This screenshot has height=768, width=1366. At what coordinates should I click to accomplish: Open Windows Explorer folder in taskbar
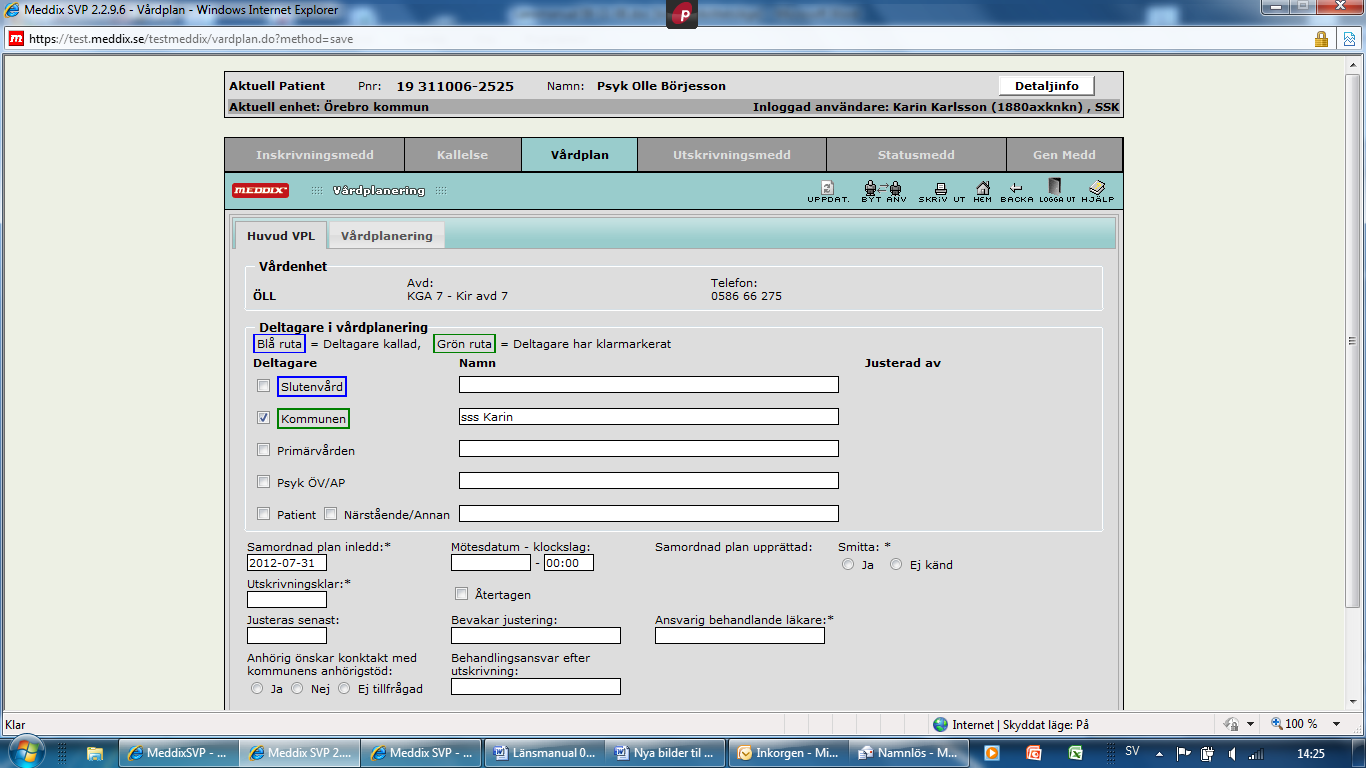tap(96, 753)
